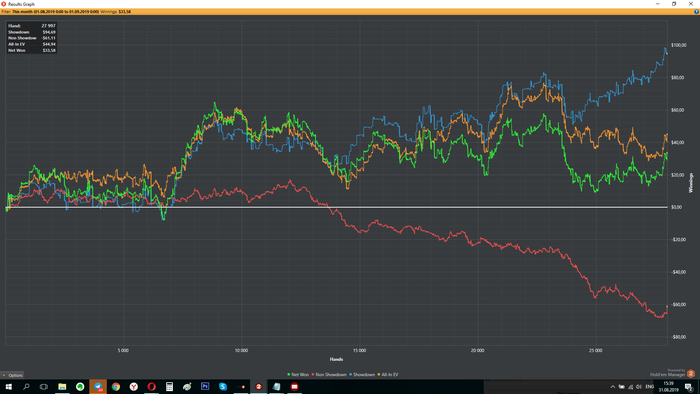Open the Calculator taskbar icon
The width and height of the screenshot is (700, 394).
click(169, 387)
